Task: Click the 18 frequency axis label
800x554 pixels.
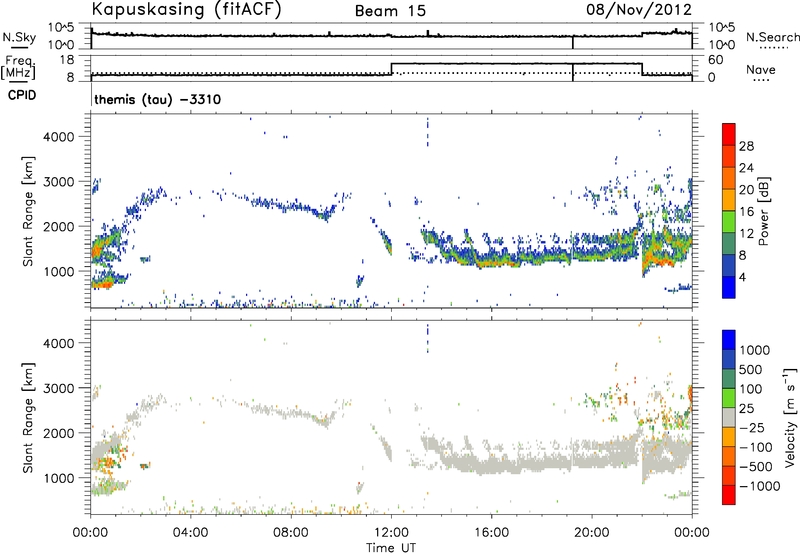Action: [x=67, y=60]
